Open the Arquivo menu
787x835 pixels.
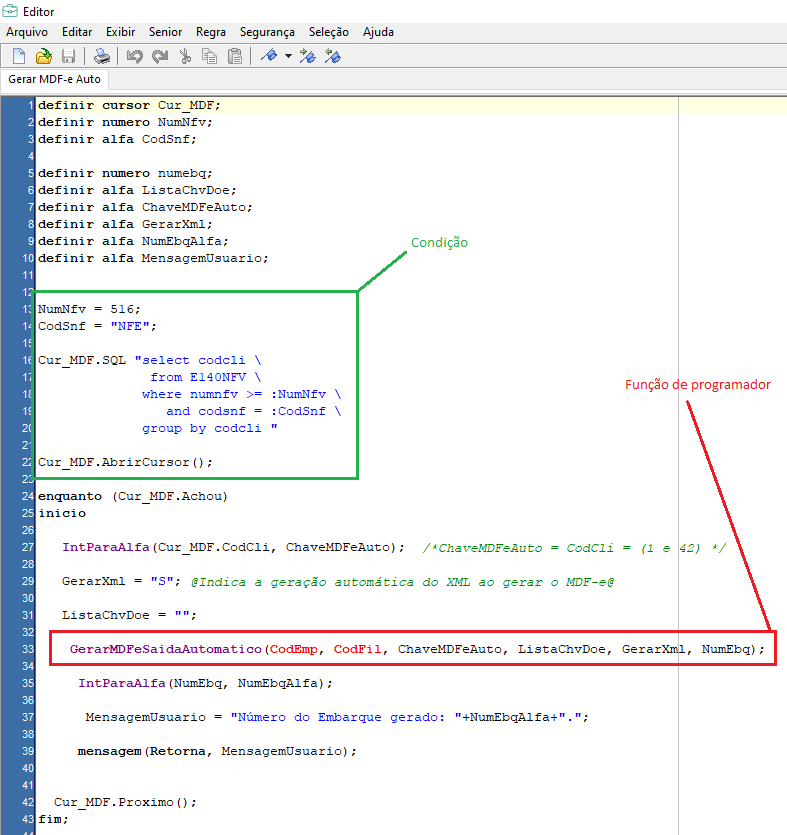coord(27,32)
